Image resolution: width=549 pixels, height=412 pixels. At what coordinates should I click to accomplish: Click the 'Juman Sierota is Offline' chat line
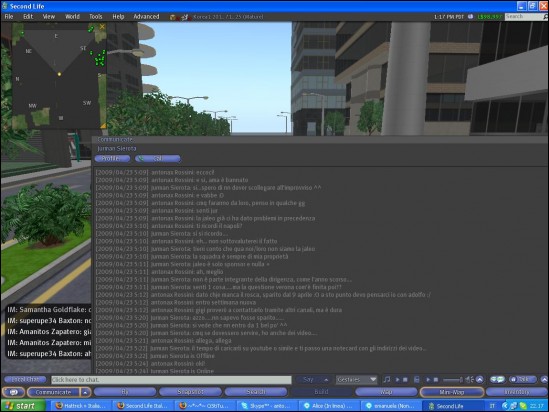click(x=155, y=356)
